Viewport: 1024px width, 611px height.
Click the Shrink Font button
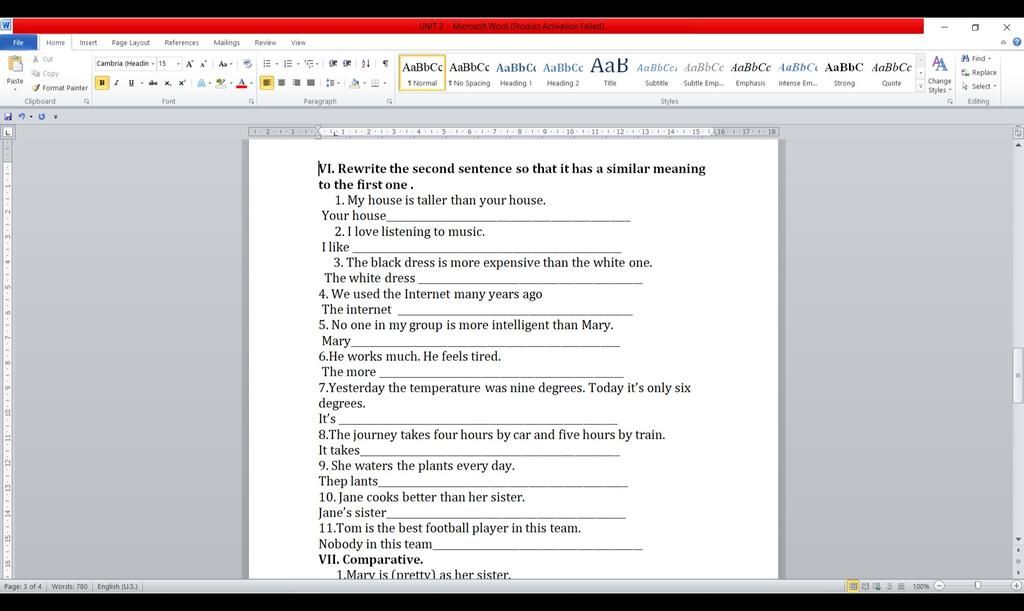[203, 64]
